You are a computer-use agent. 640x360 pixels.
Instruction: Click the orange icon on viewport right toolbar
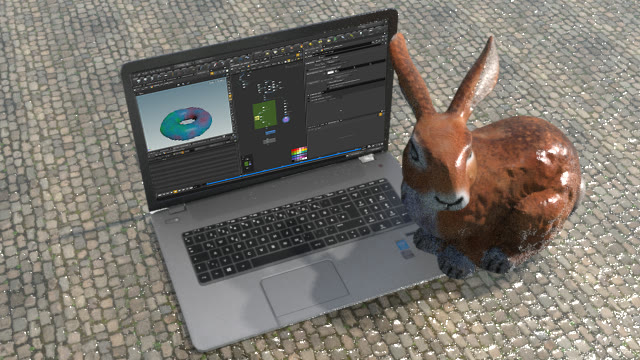(230, 96)
